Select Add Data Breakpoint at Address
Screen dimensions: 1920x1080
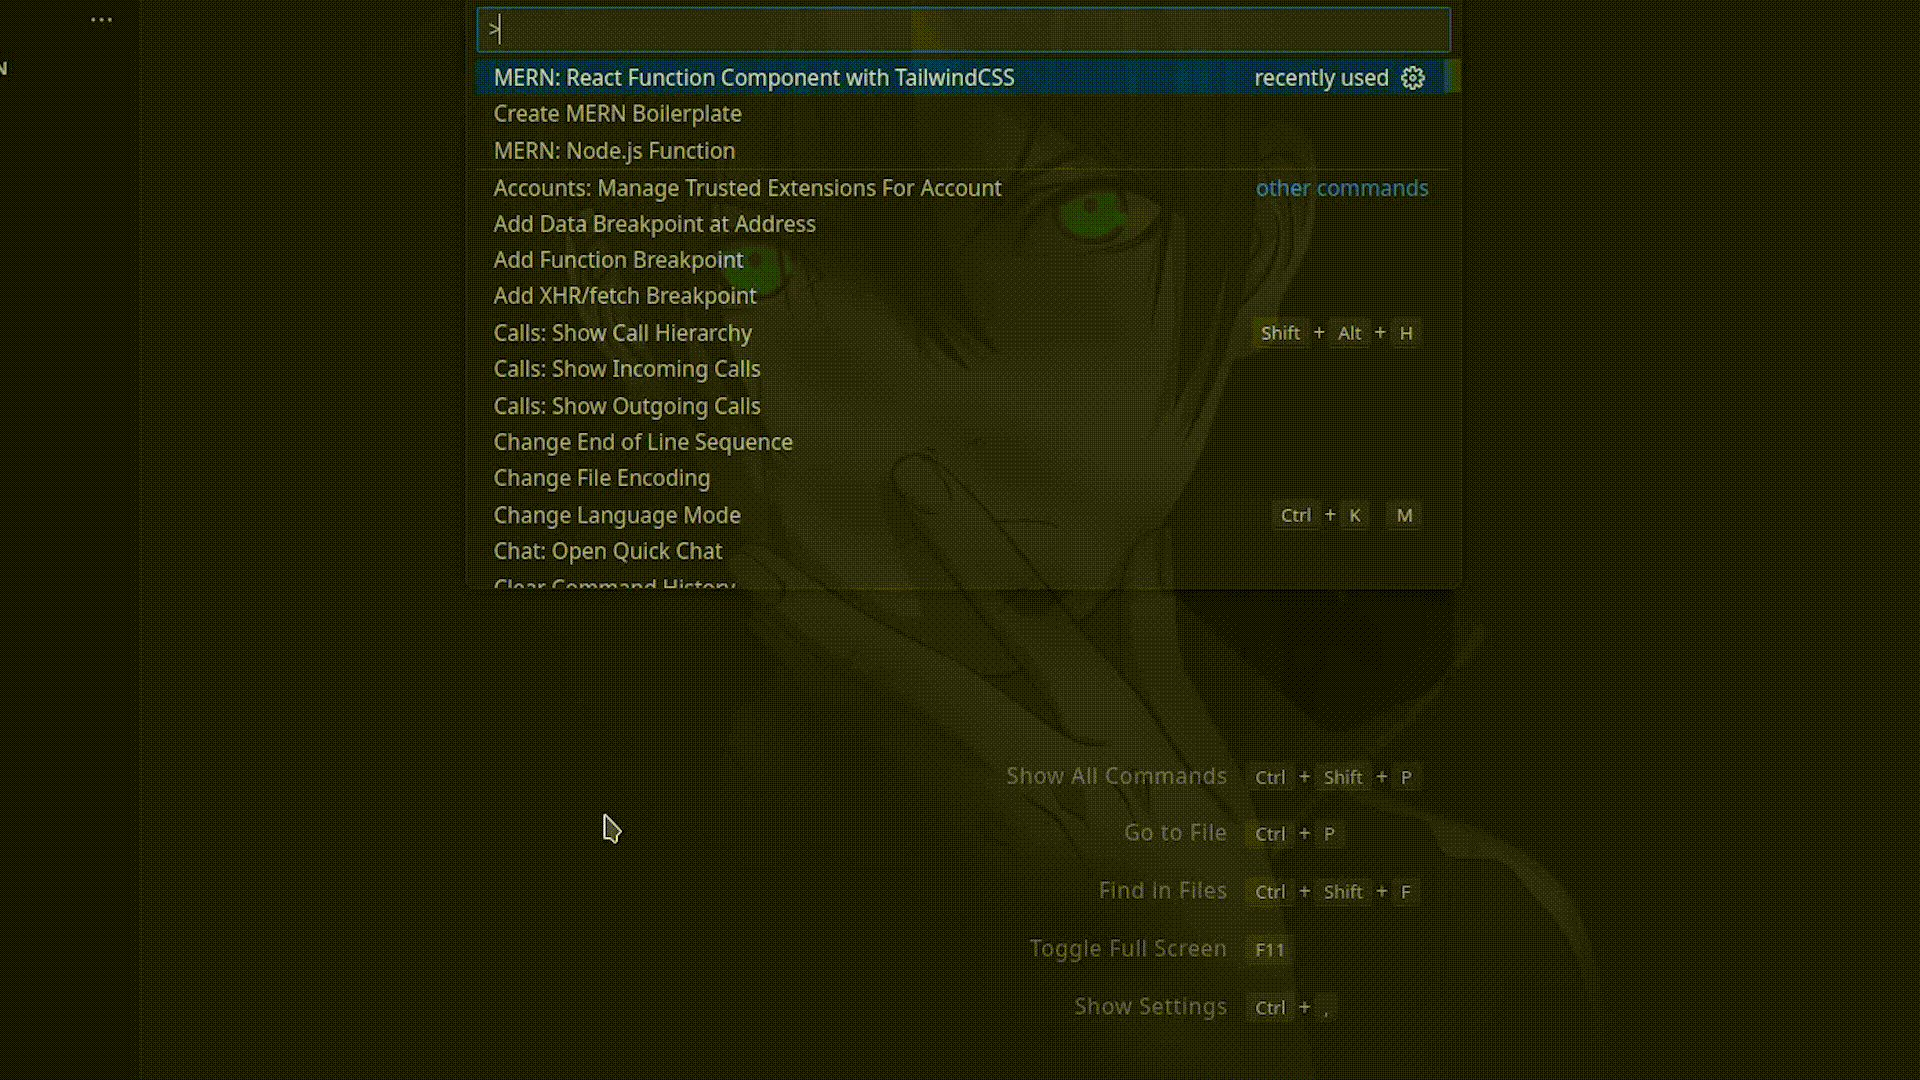coord(654,223)
